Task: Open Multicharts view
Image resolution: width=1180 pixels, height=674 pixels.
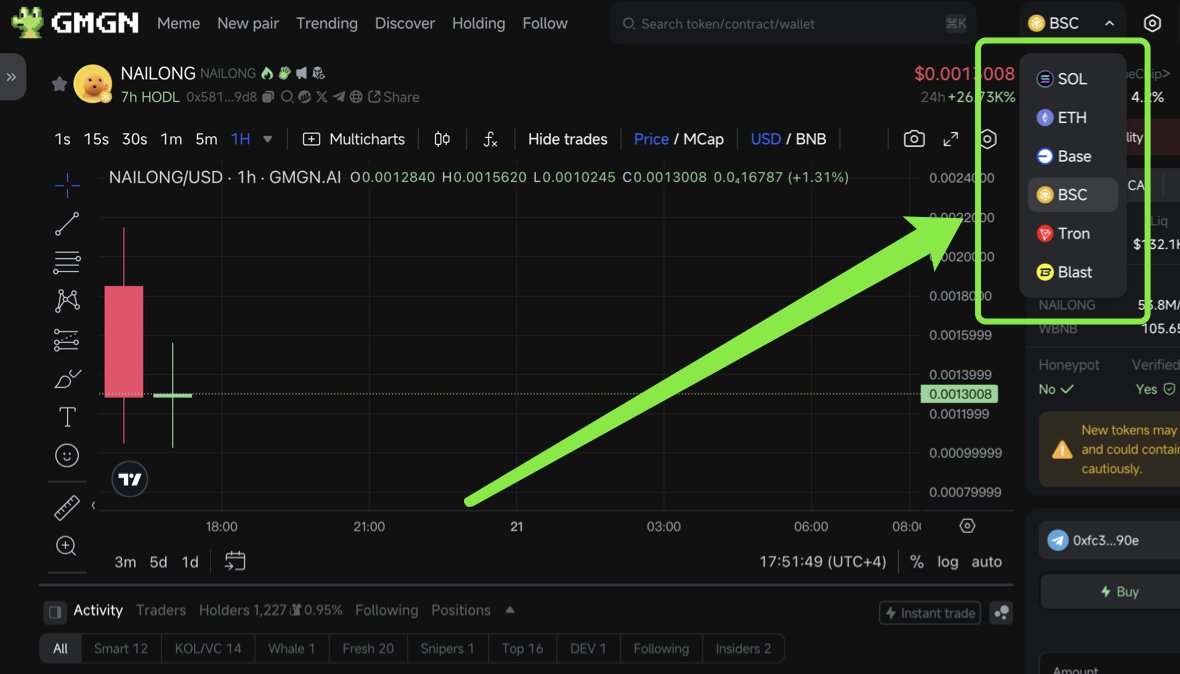Action: pos(354,139)
